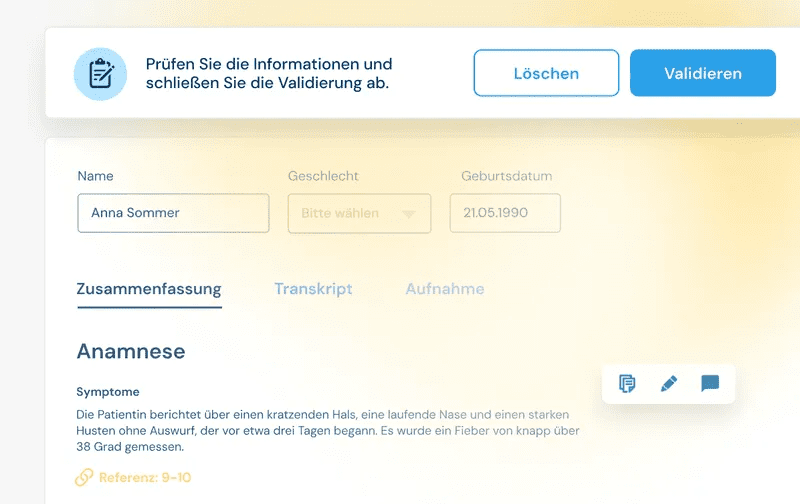The height and width of the screenshot is (504, 800).
Task: Open the Referenz: 9-10 link
Action: click(x=144, y=478)
